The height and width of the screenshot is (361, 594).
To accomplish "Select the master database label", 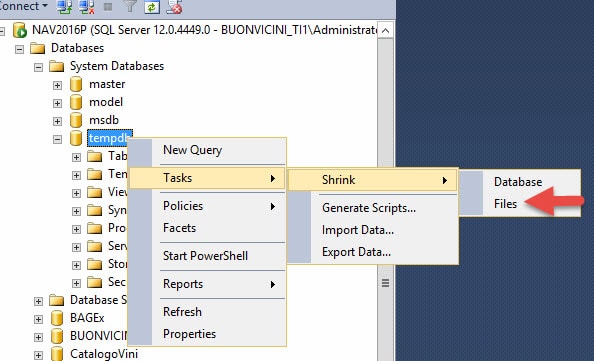I will pyautogui.click(x=107, y=84).
